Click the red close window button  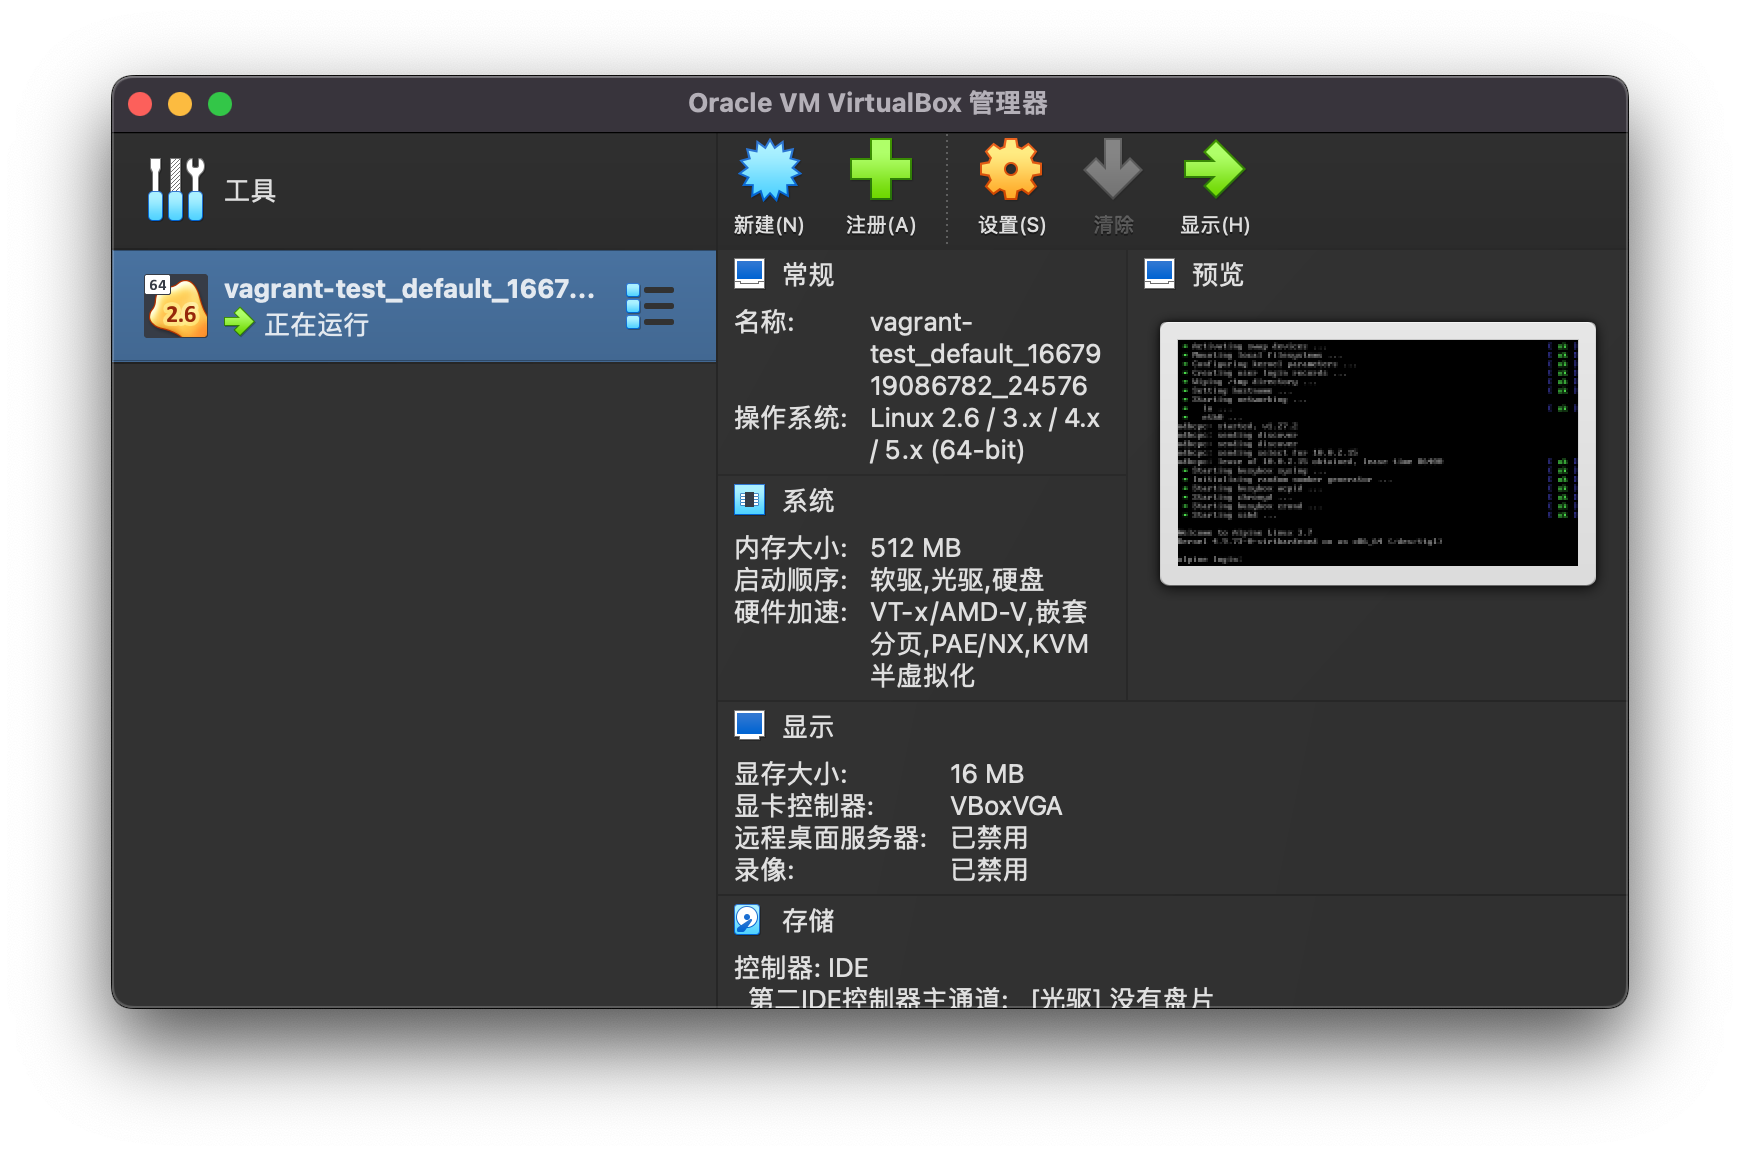140,104
